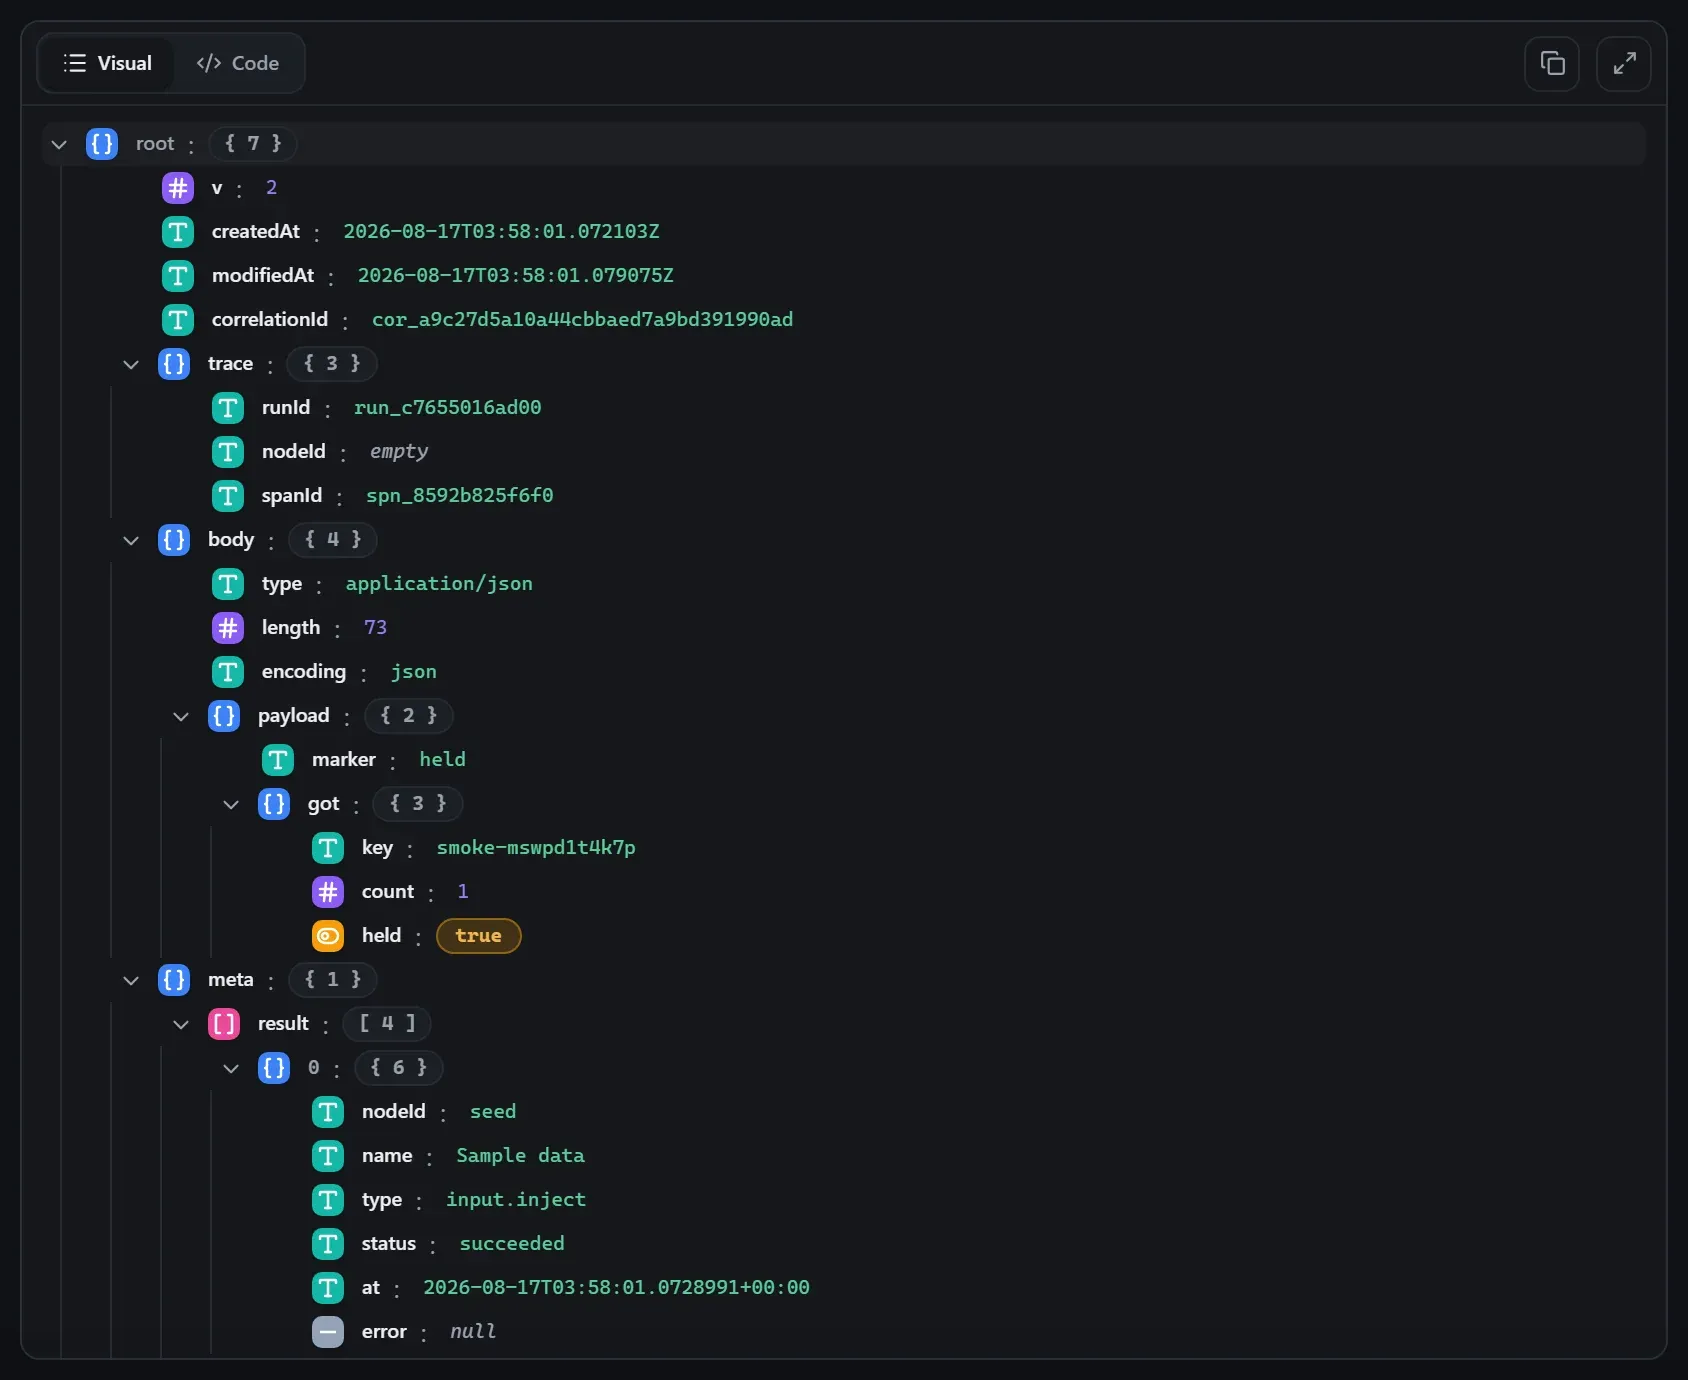The width and height of the screenshot is (1688, 1380).
Task: Click the error value null
Action: coord(473,1332)
